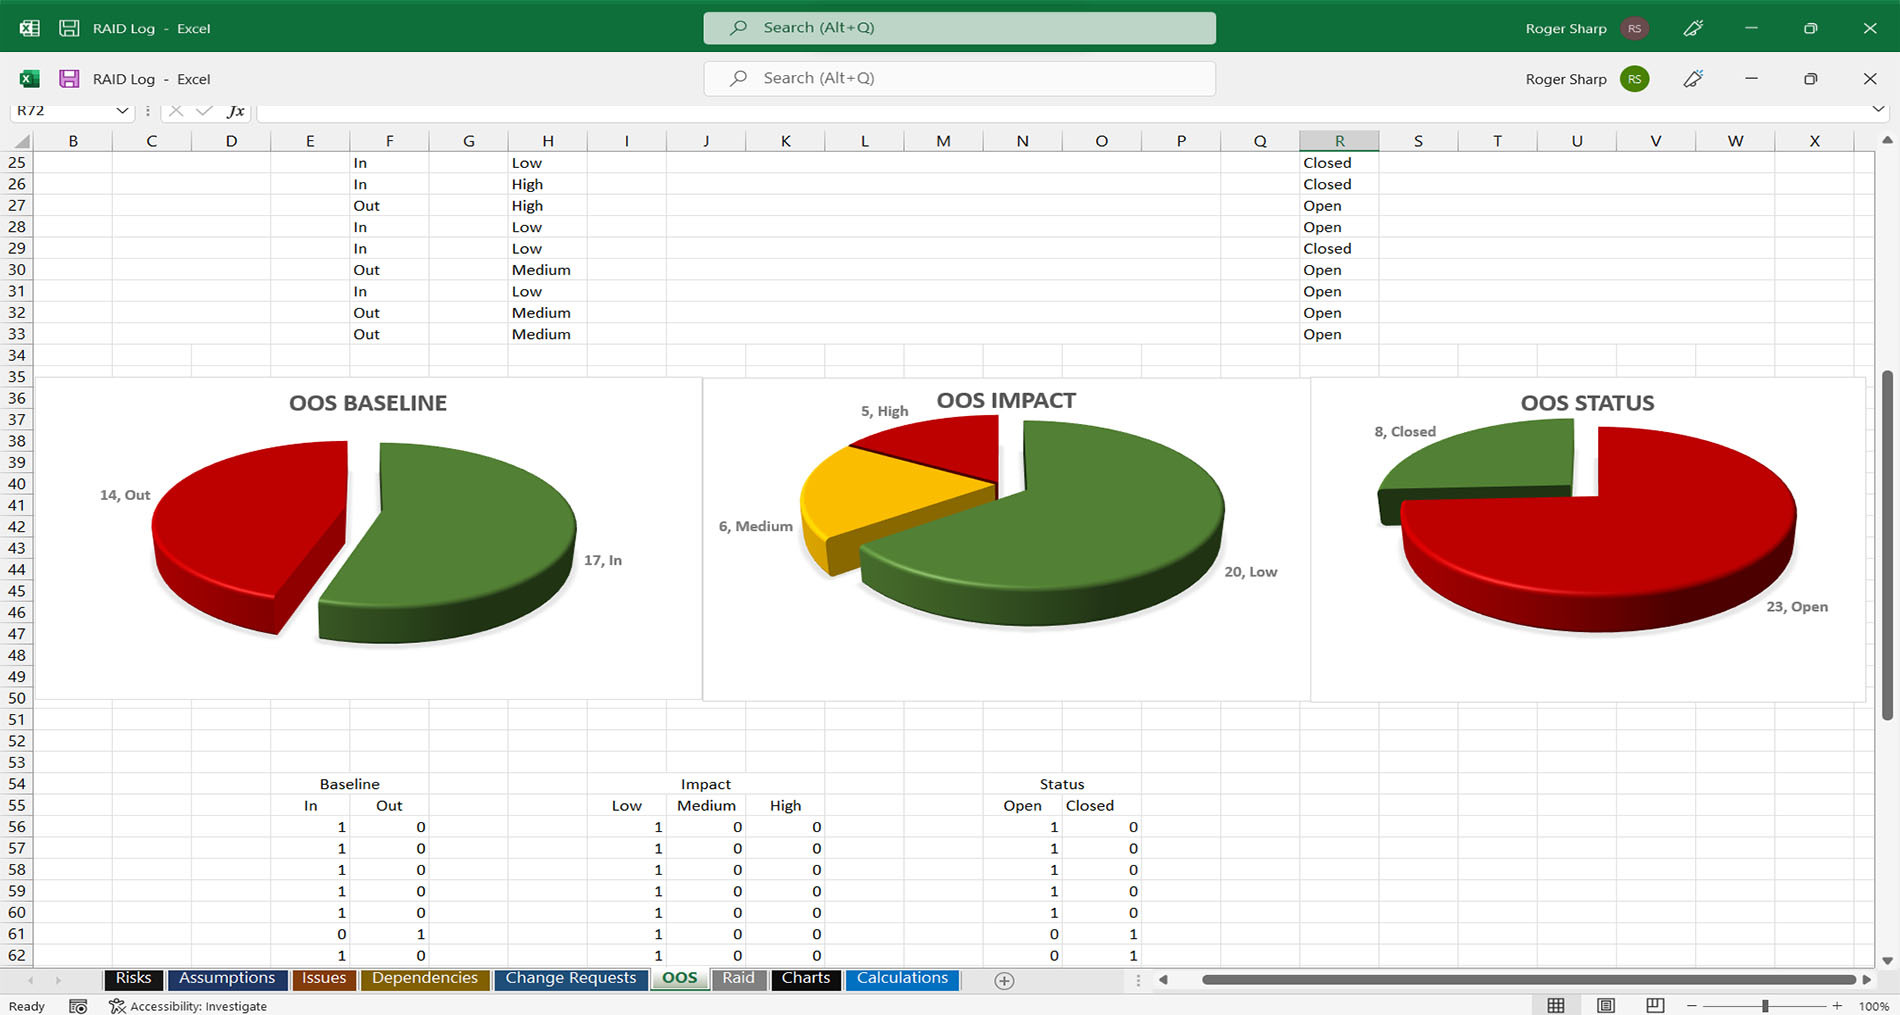
Task: Click in the Search box
Action: [960, 78]
